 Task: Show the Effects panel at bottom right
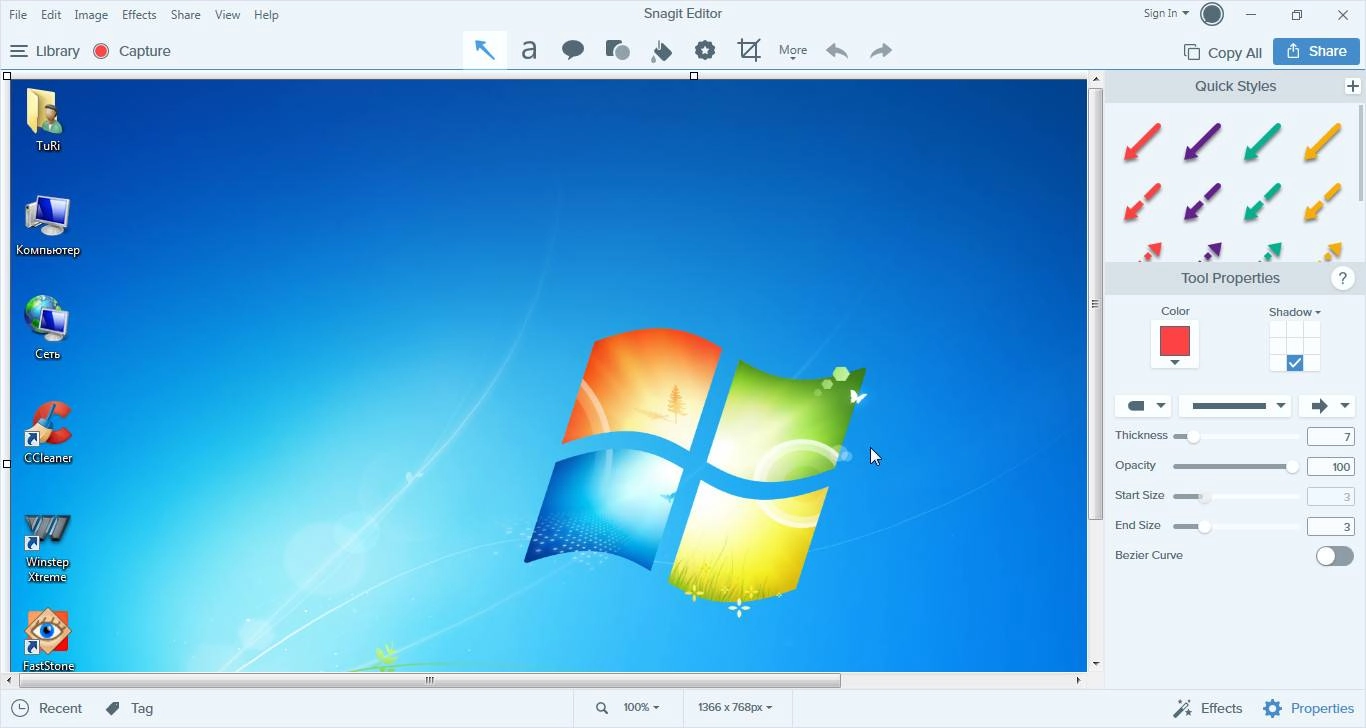[x=1208, y=708]
